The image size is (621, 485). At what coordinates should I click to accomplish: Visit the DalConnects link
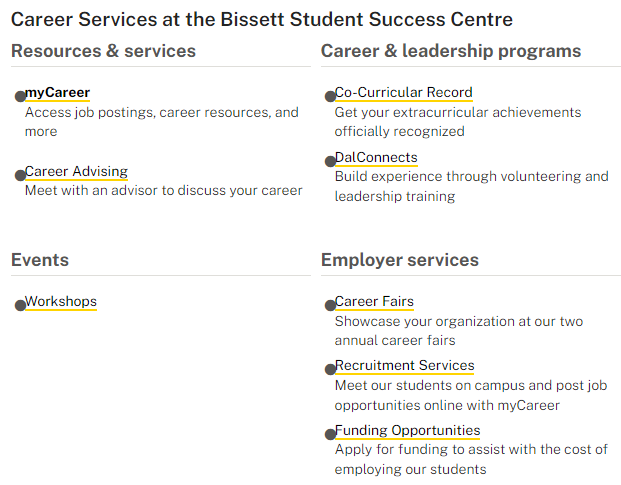point(376,158)
